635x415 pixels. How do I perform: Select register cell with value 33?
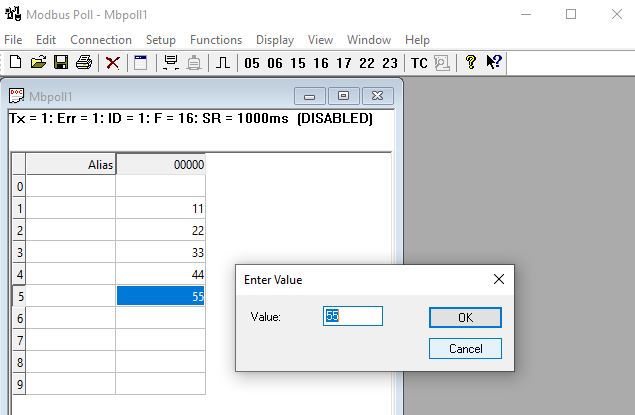point(160,252)
